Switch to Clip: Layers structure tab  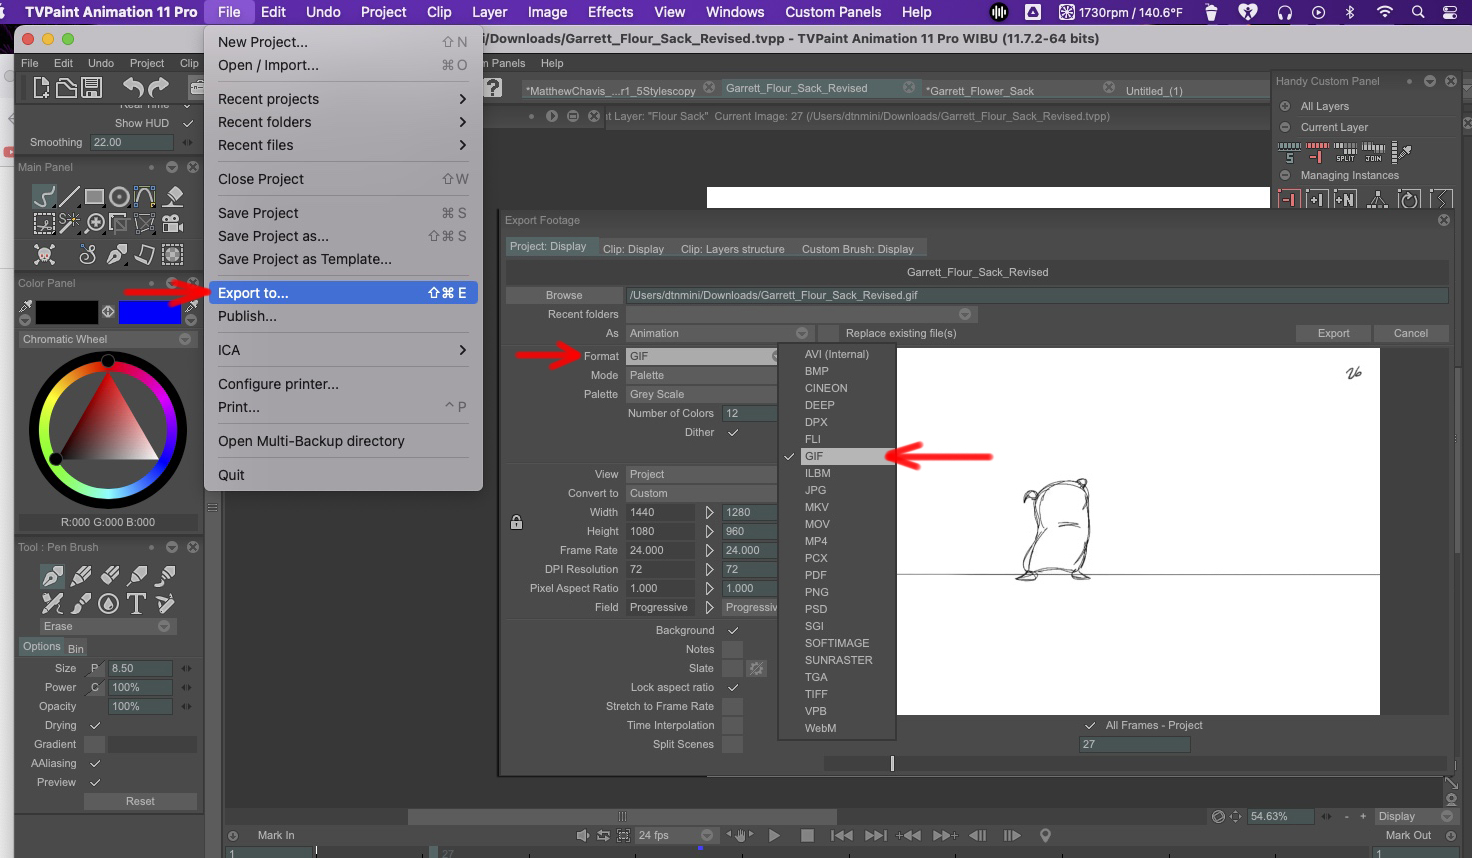(x=732, y=249)
